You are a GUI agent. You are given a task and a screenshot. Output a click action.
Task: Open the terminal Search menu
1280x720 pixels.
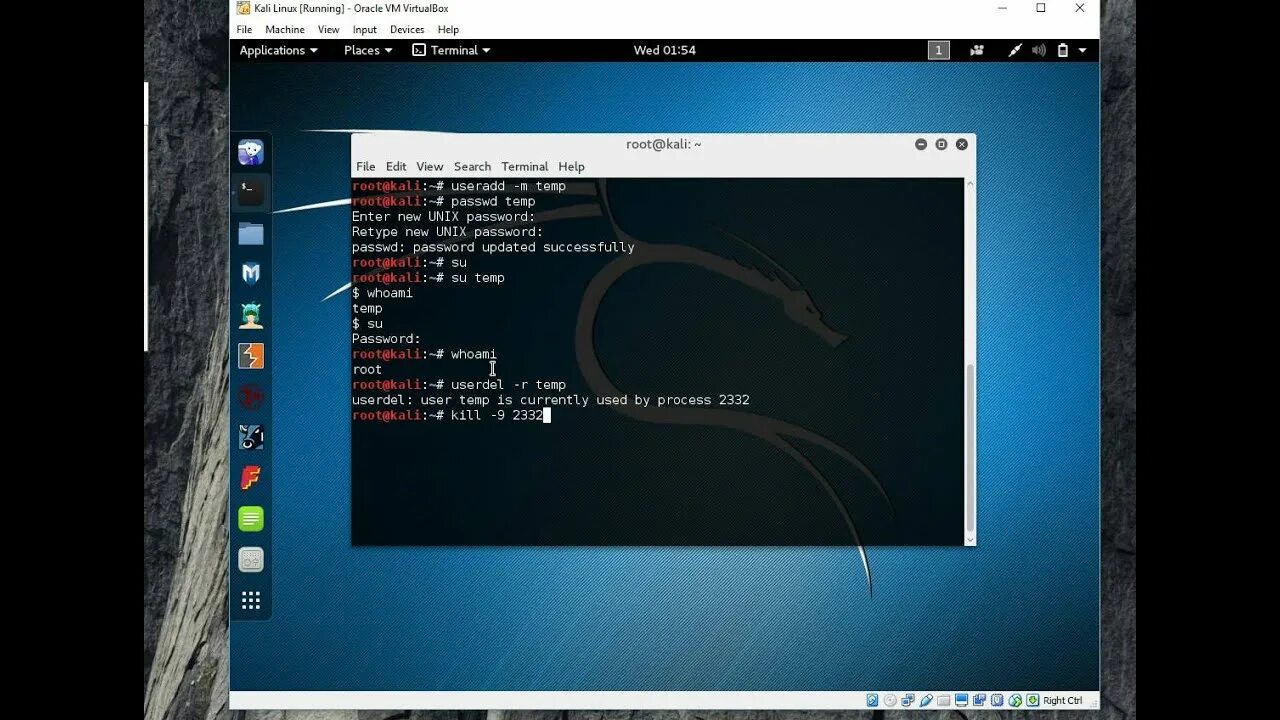coord(472,166)
